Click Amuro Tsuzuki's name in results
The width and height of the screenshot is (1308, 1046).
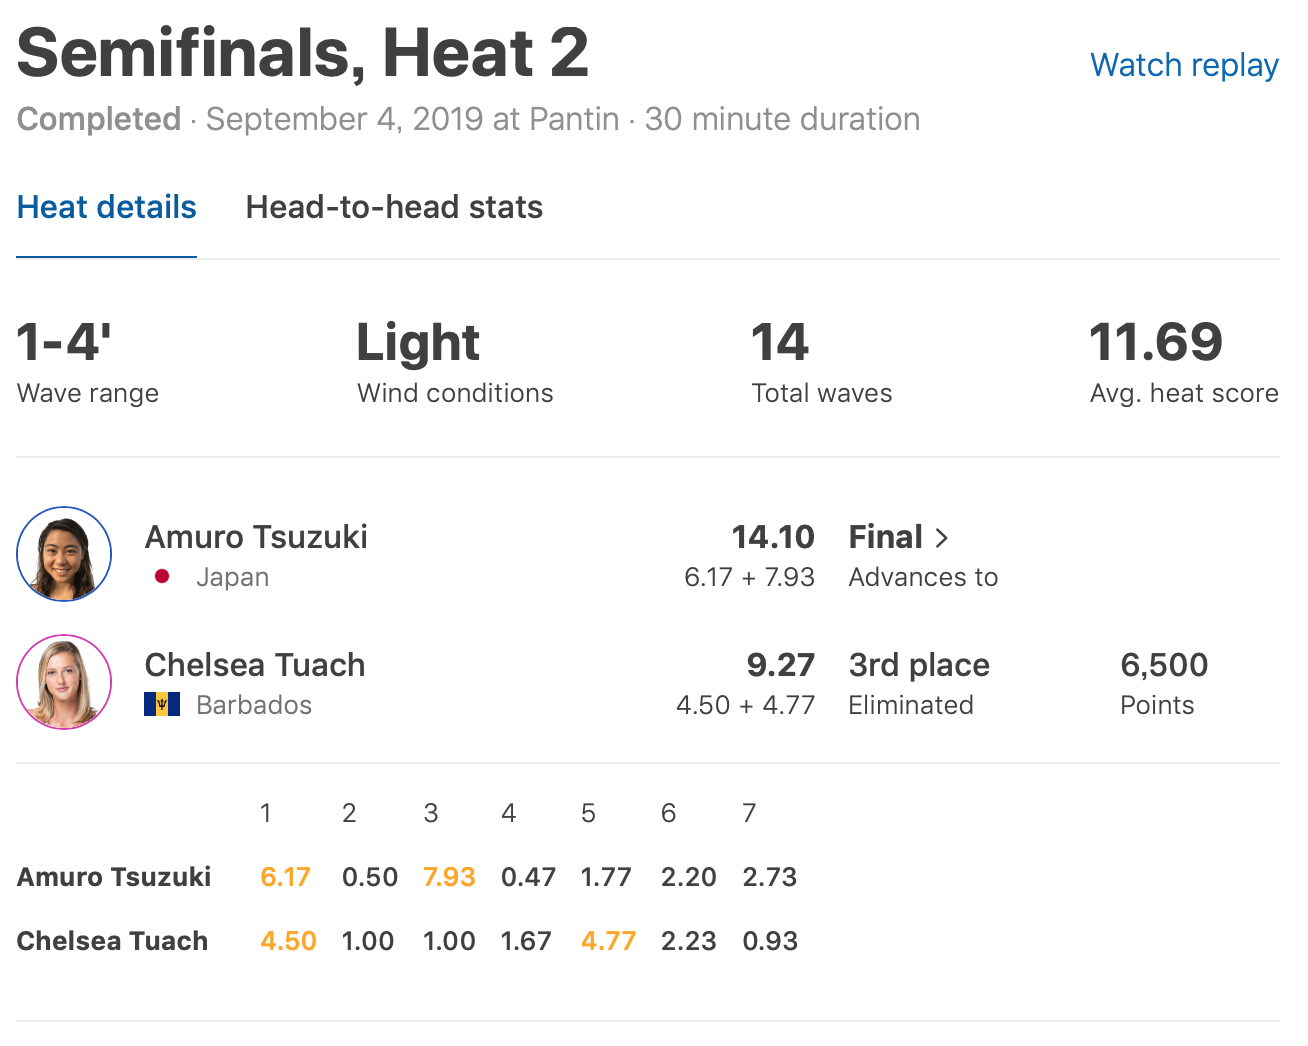click(256, 537)
